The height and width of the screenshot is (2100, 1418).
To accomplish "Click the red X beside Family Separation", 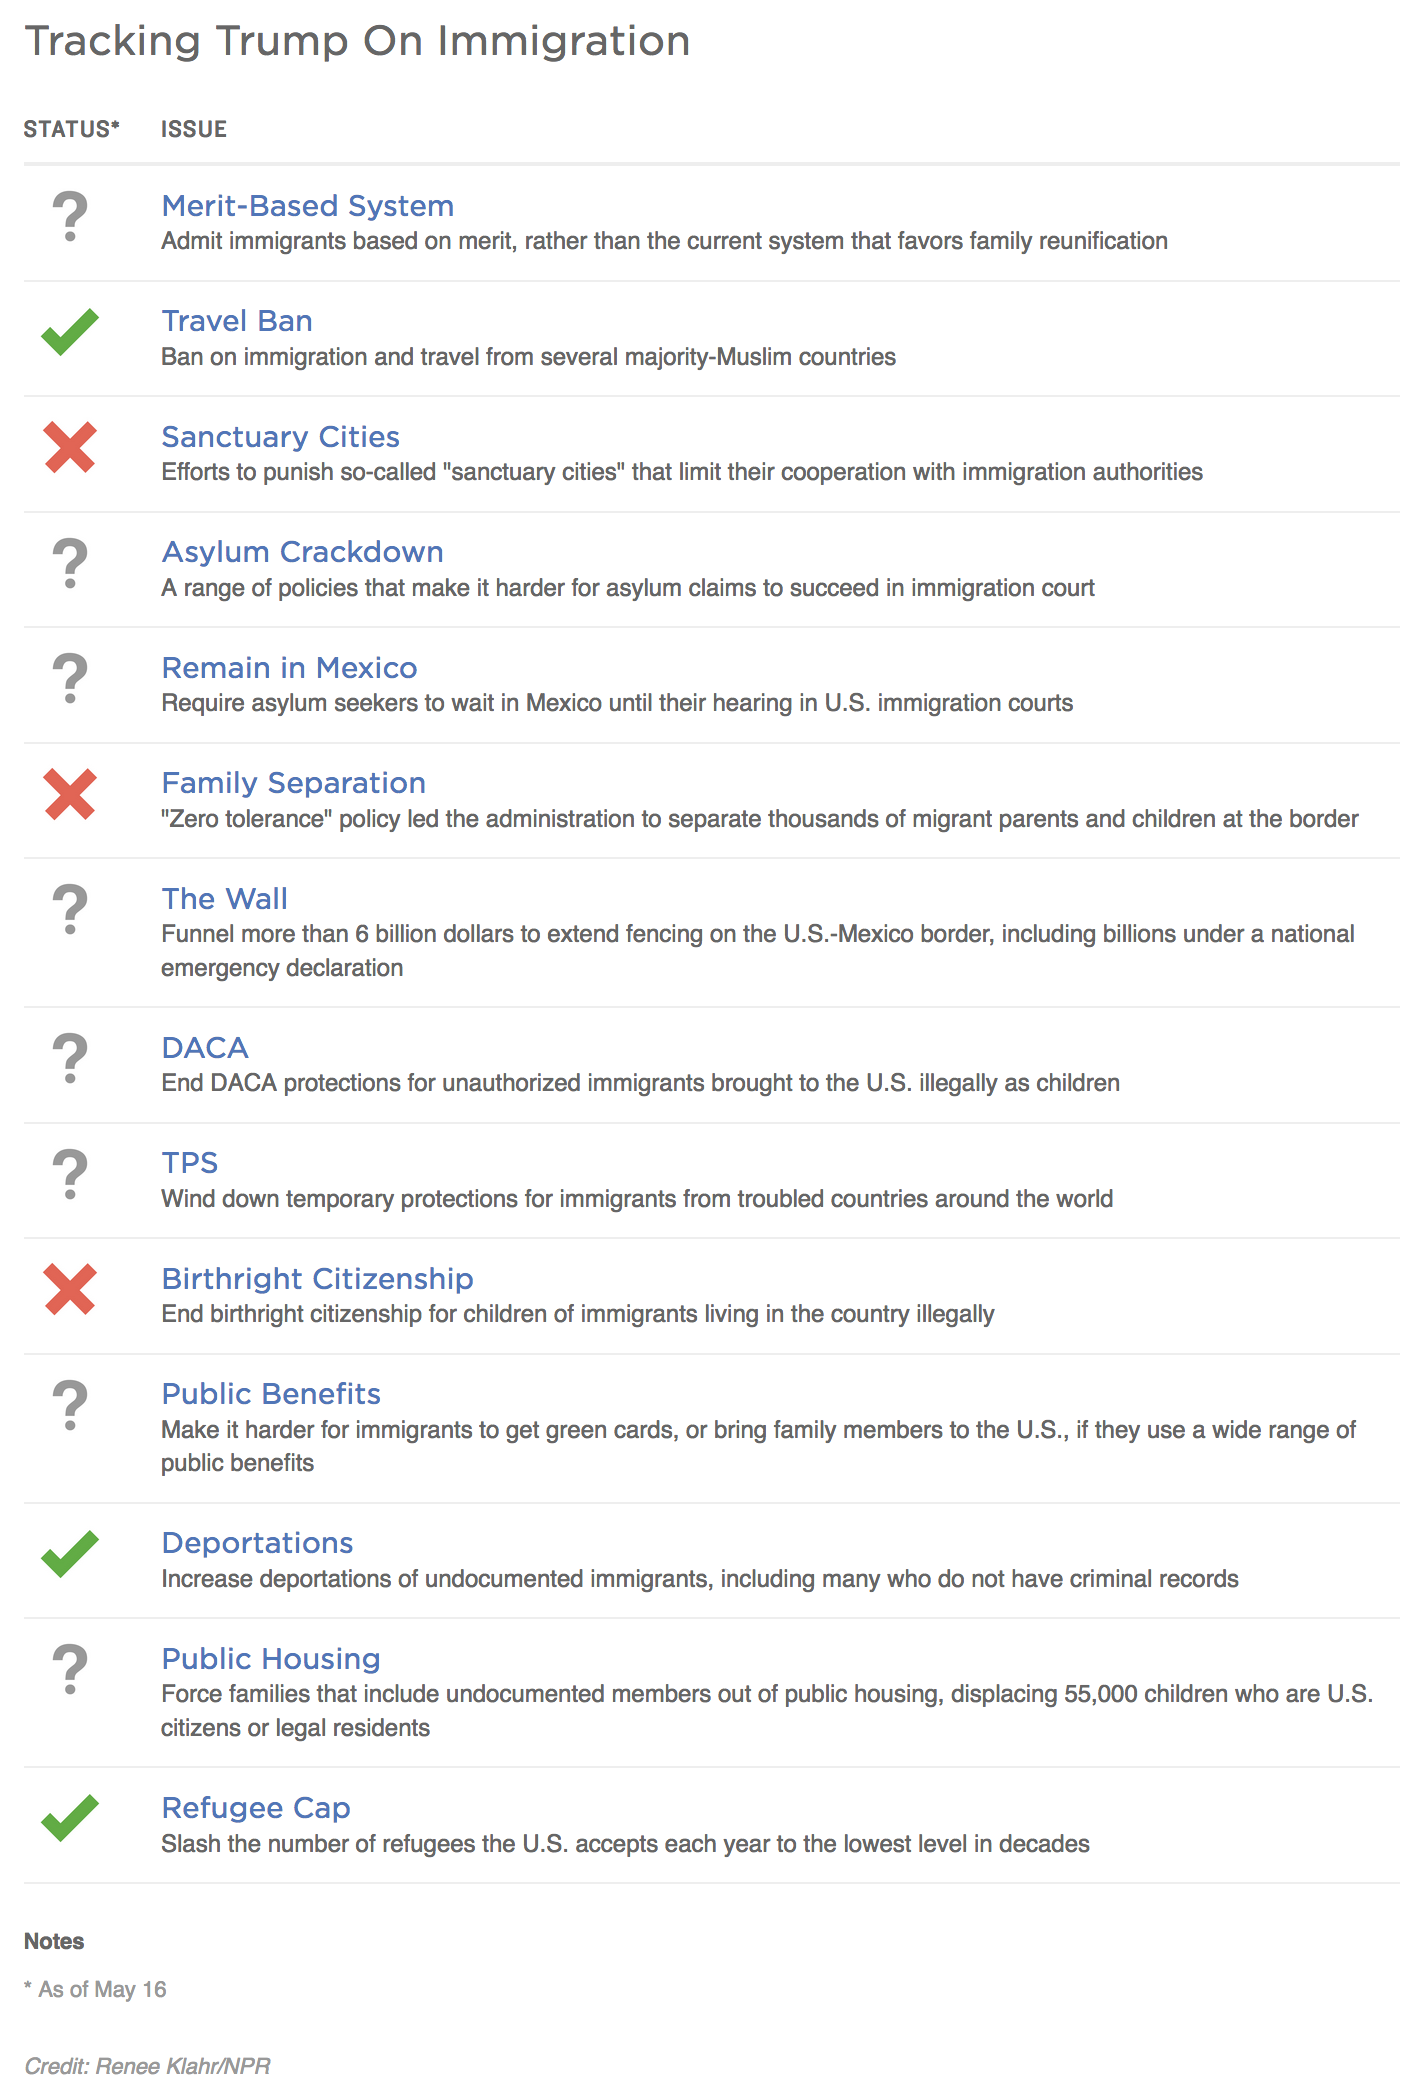I will click(x=70, y=794).
